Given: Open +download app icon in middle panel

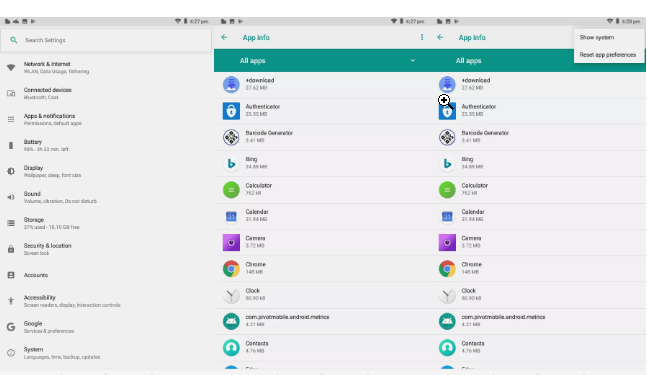Looking at the screenshot, I should pos(231,84).
